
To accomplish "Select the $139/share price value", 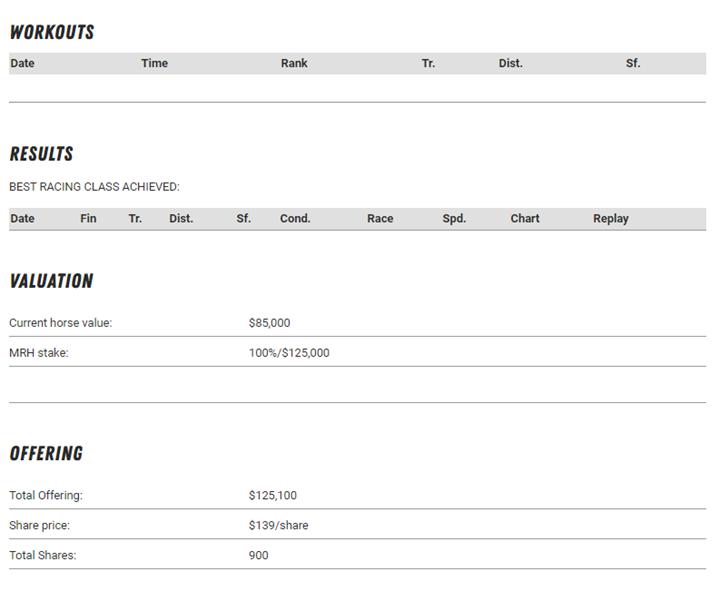I will tap(278, 525).
